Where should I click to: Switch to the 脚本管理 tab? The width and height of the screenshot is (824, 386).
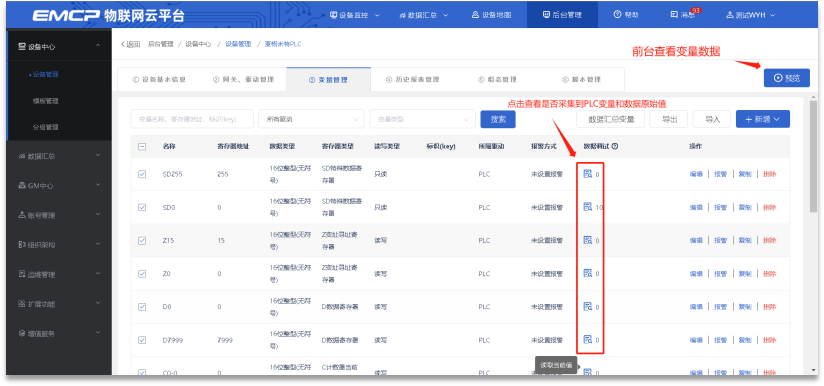[x=581, y=80]
